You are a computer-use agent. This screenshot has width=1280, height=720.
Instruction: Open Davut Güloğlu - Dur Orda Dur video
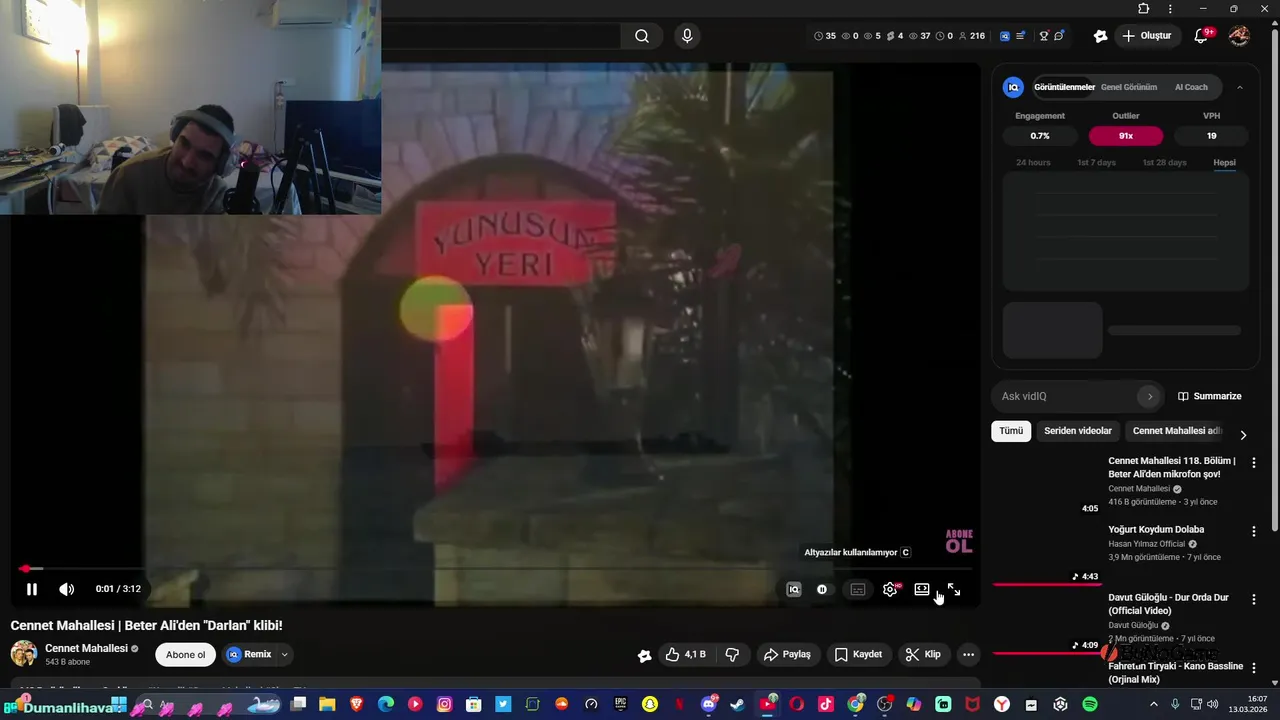(1168, 604)
